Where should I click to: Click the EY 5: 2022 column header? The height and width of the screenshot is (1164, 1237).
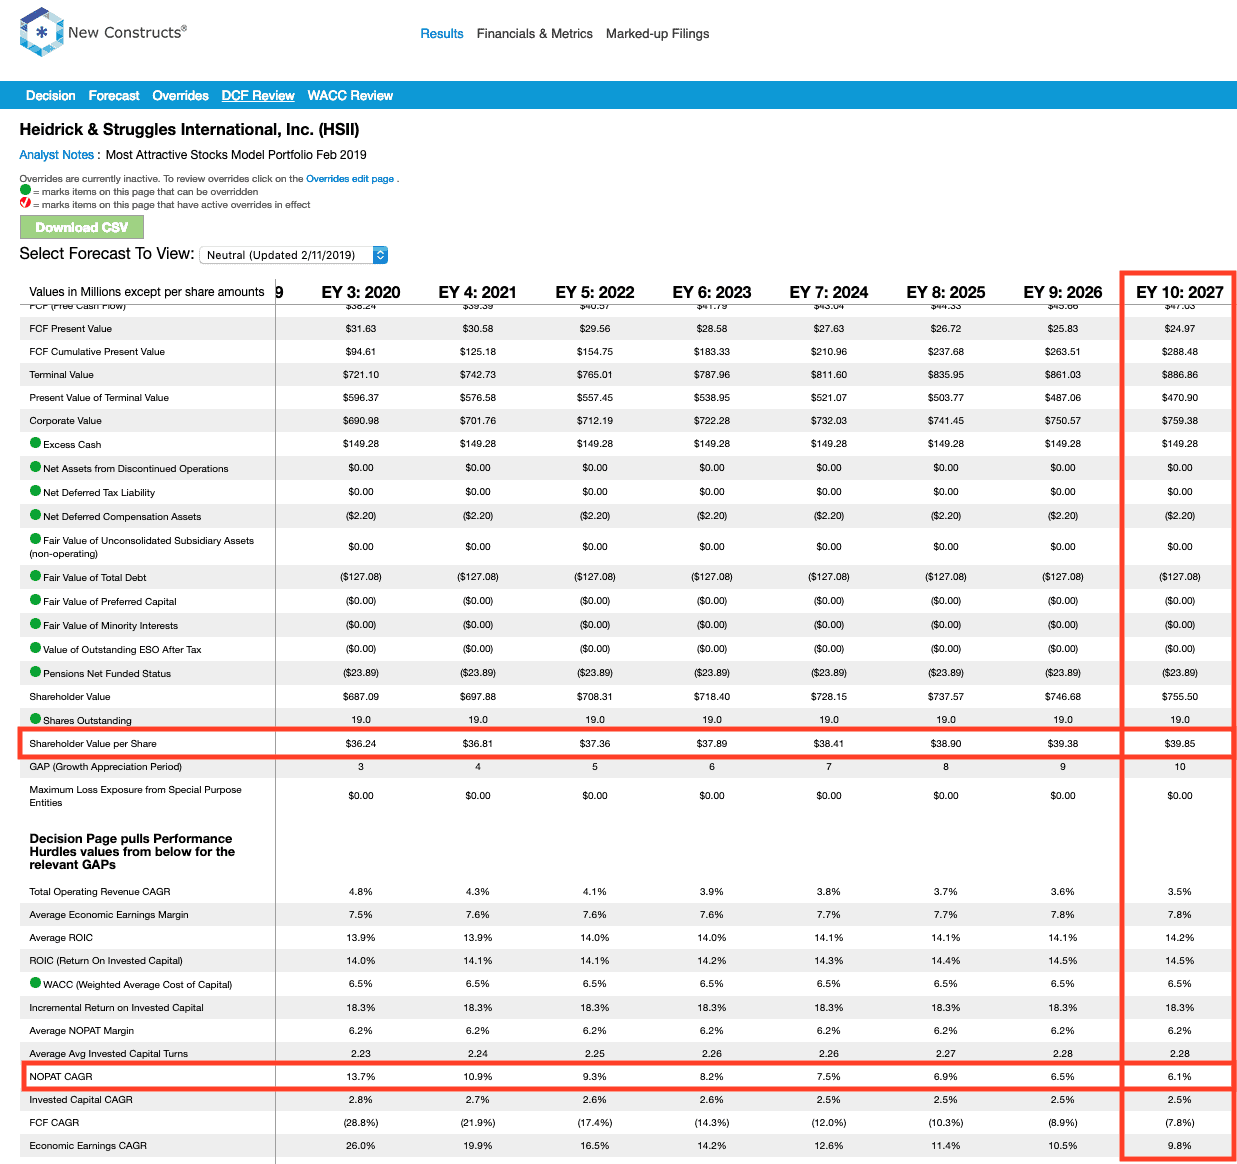[x=595, y=292]
